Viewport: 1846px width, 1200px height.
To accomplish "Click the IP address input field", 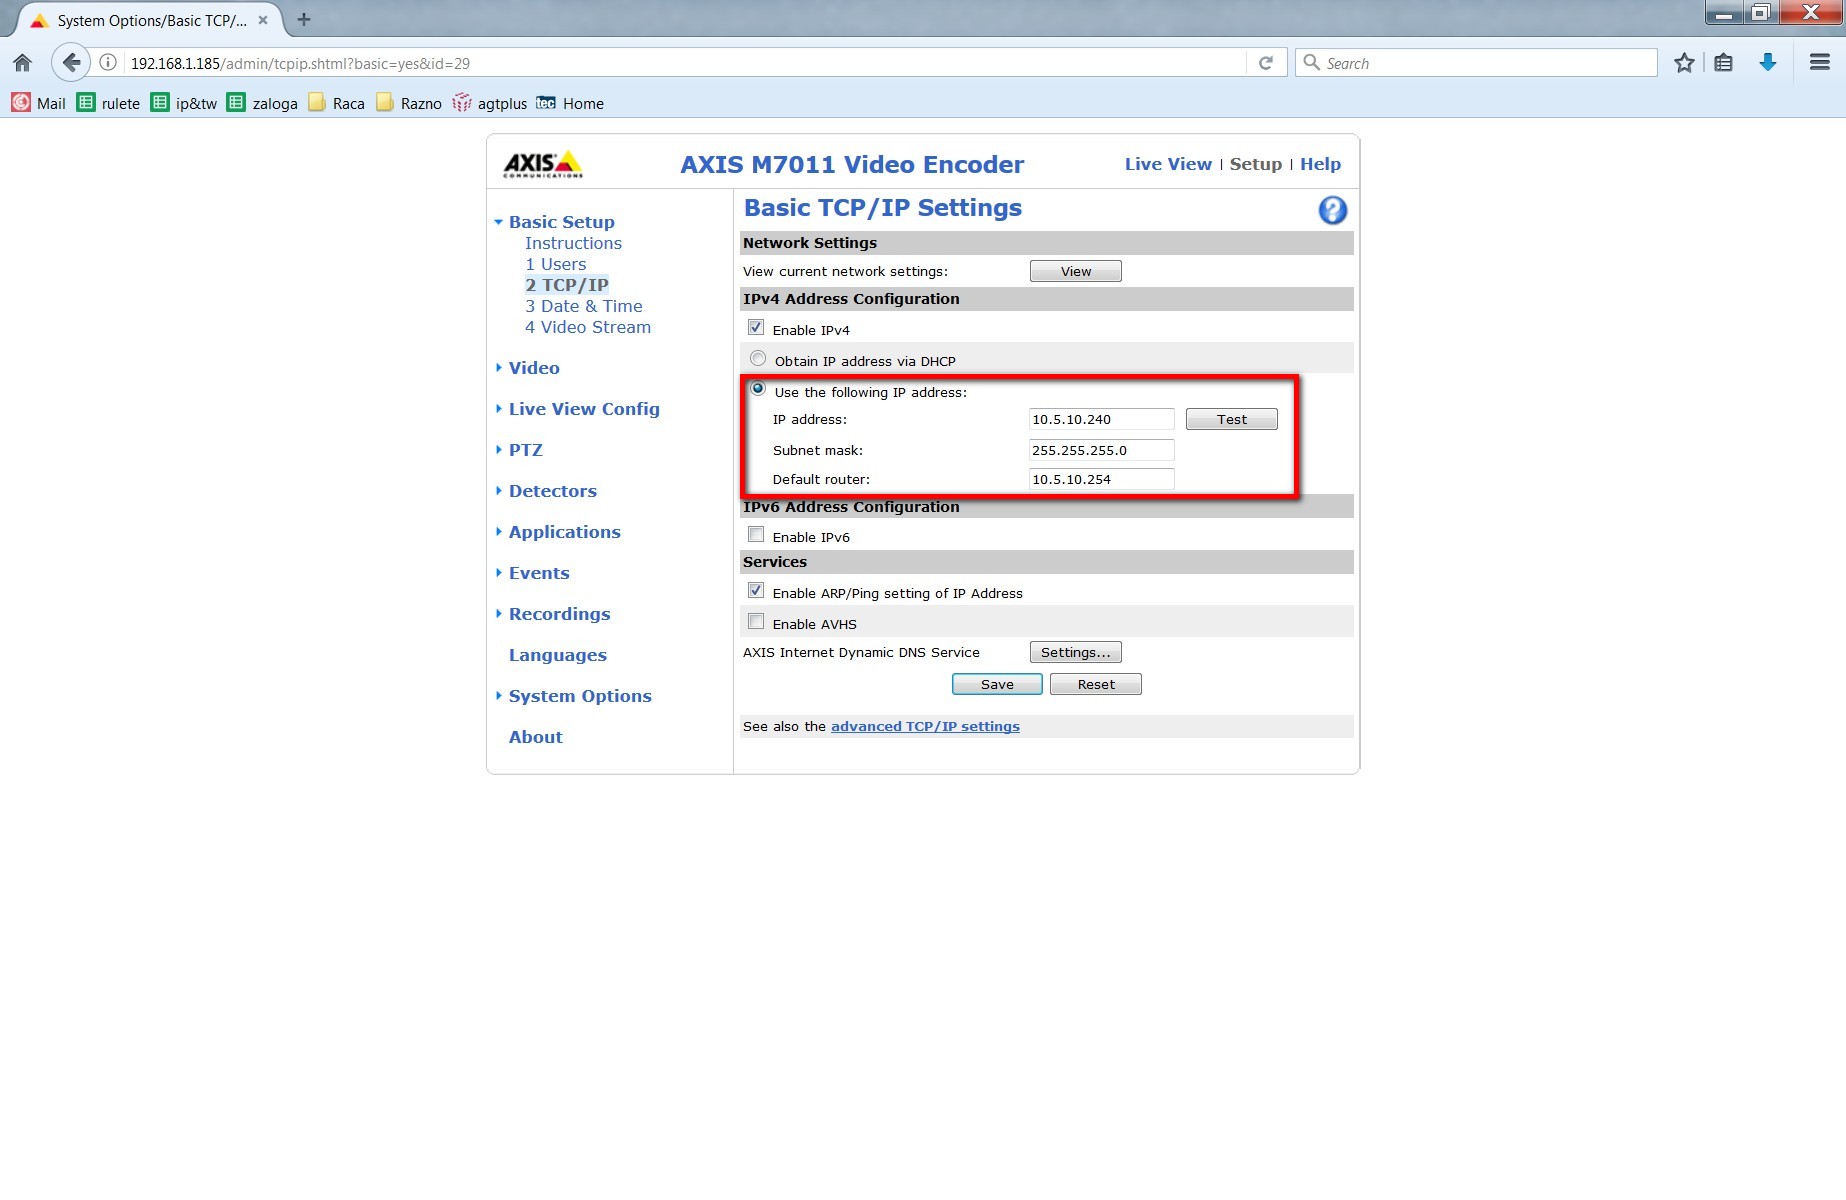I will (1102, 419).
